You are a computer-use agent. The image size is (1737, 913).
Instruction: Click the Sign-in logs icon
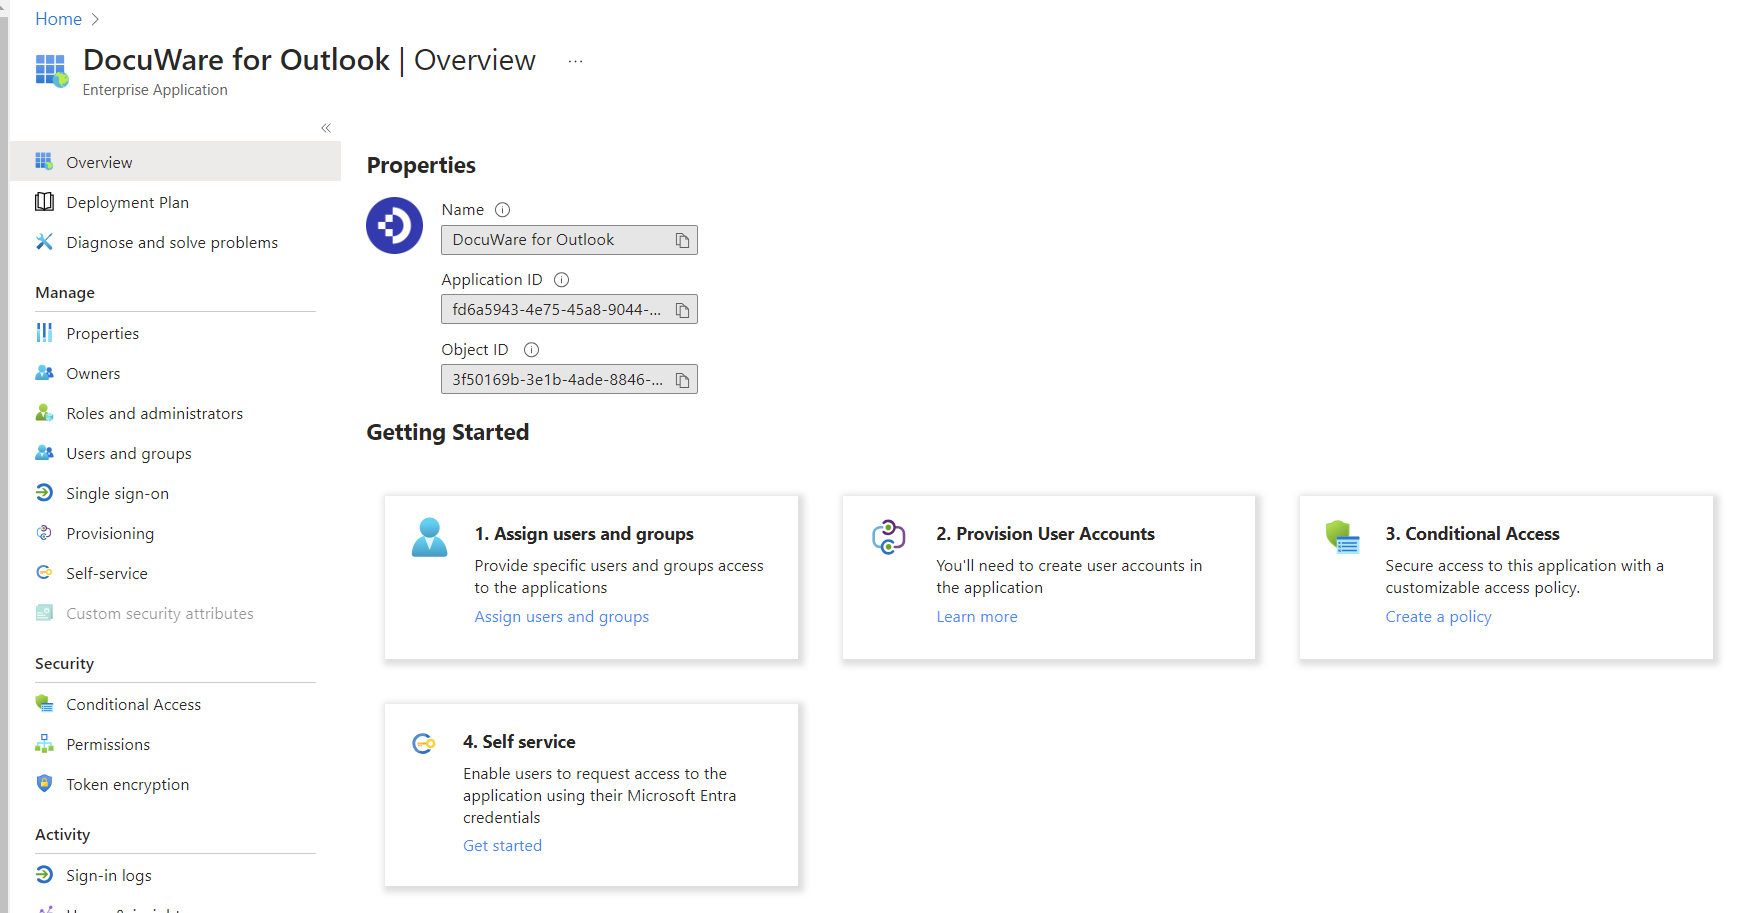44,875
